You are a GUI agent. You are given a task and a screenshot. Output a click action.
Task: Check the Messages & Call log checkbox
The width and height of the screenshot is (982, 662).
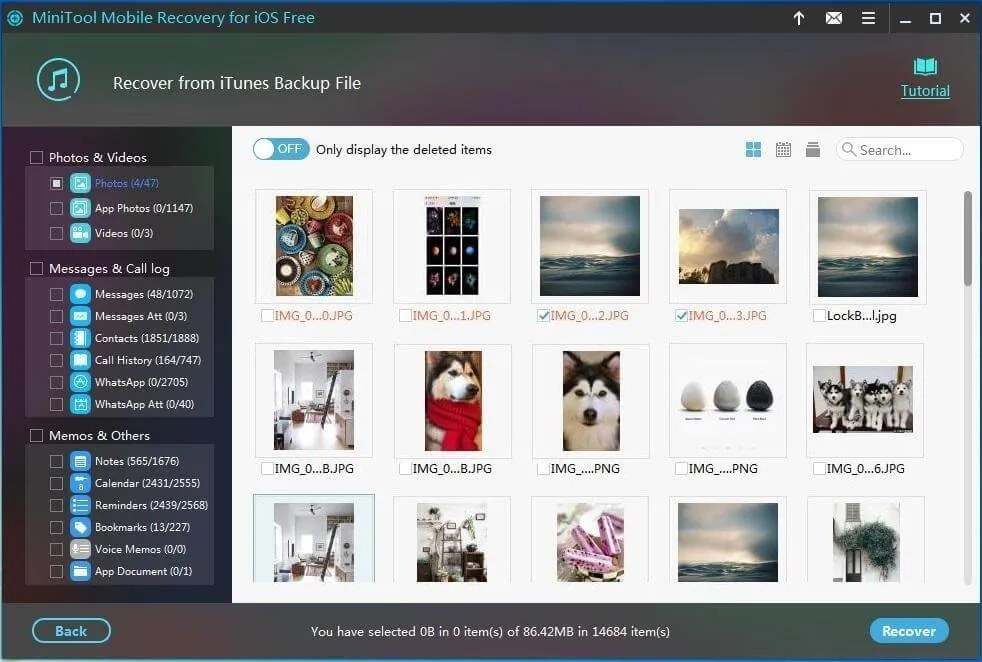point(36,268)
